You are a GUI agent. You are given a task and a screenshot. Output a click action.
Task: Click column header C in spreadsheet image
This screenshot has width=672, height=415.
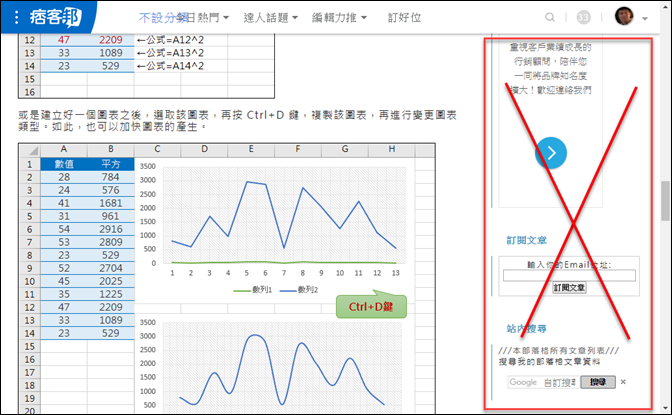(x=157, y=149)
